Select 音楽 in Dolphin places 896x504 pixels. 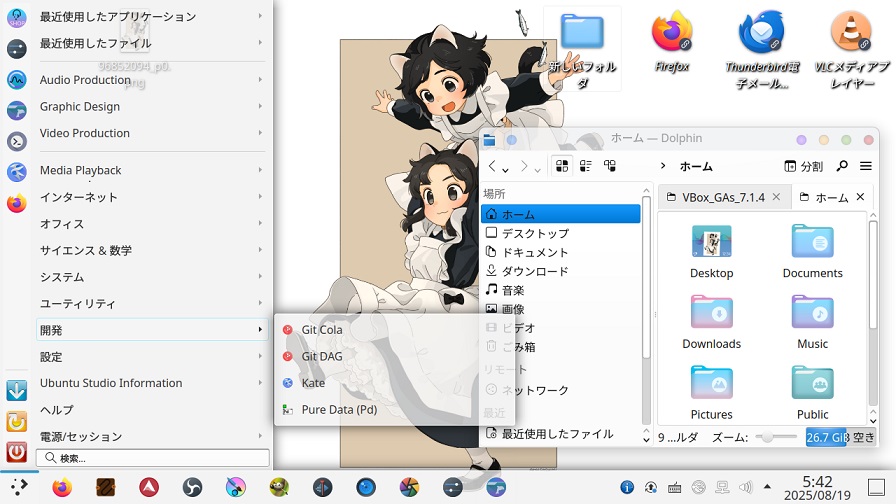click(561, 290)
